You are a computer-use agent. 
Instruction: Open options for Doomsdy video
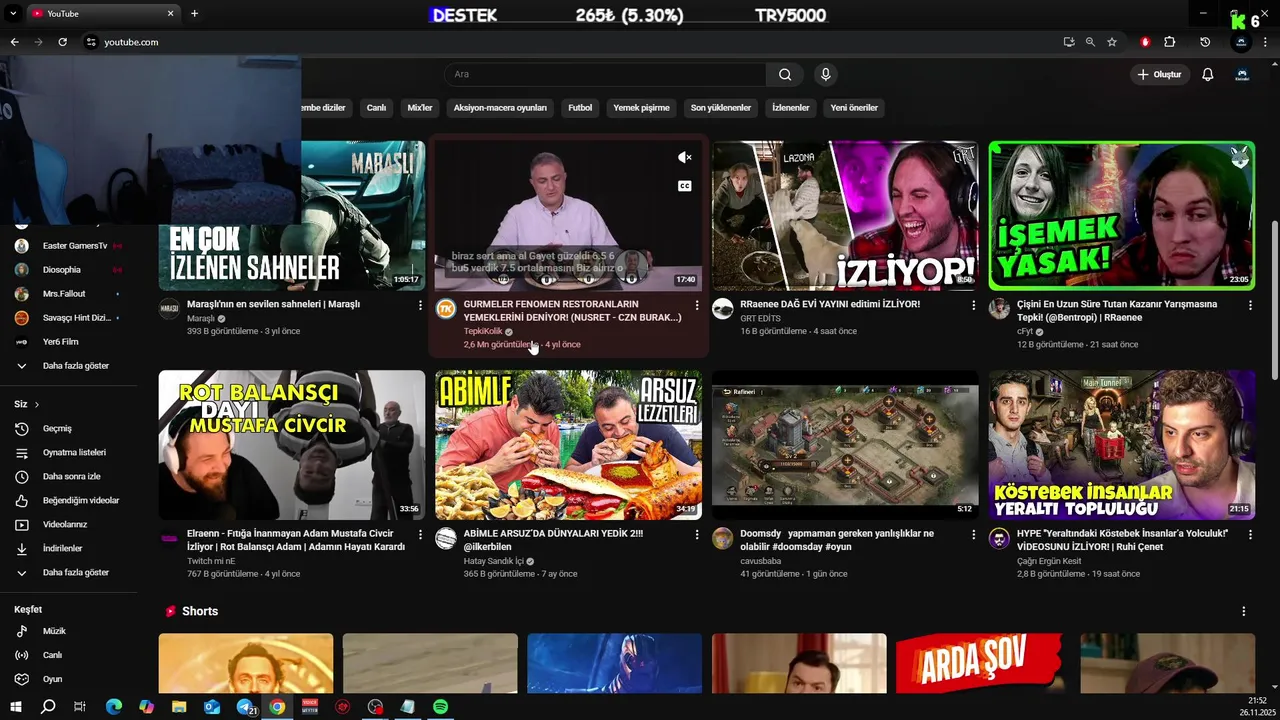coord(973,535)
